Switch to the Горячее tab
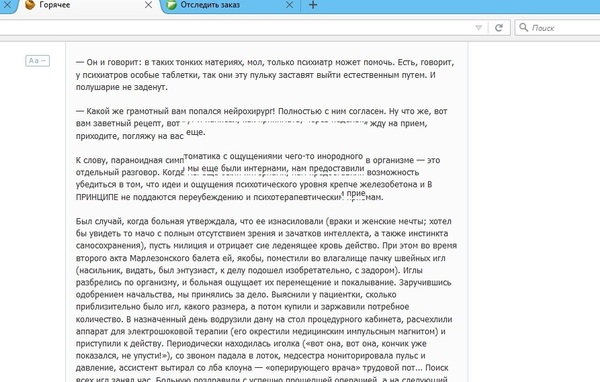This screenshot has height=382, width=600. click(x=86, y=5)
